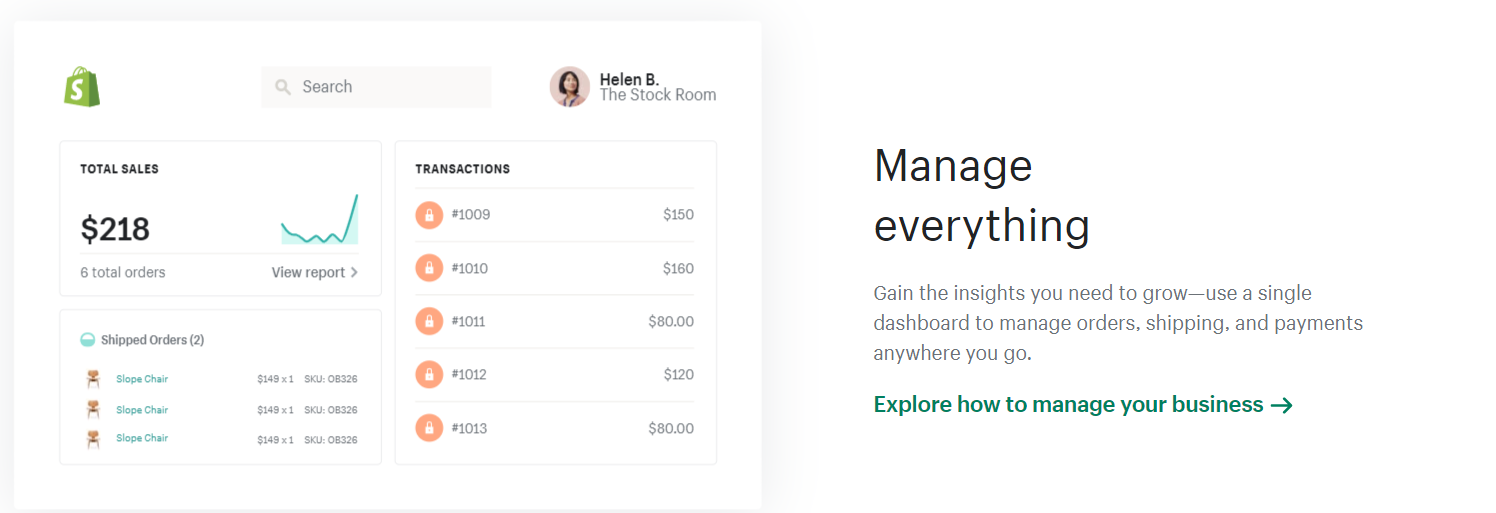Click the lock icon for order #1012

tap(429, 375)
